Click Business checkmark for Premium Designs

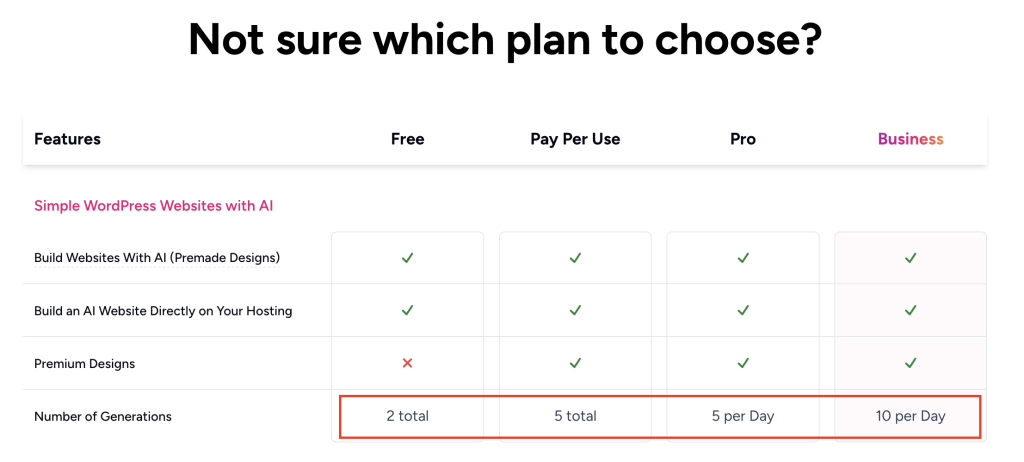coord(910,363)
